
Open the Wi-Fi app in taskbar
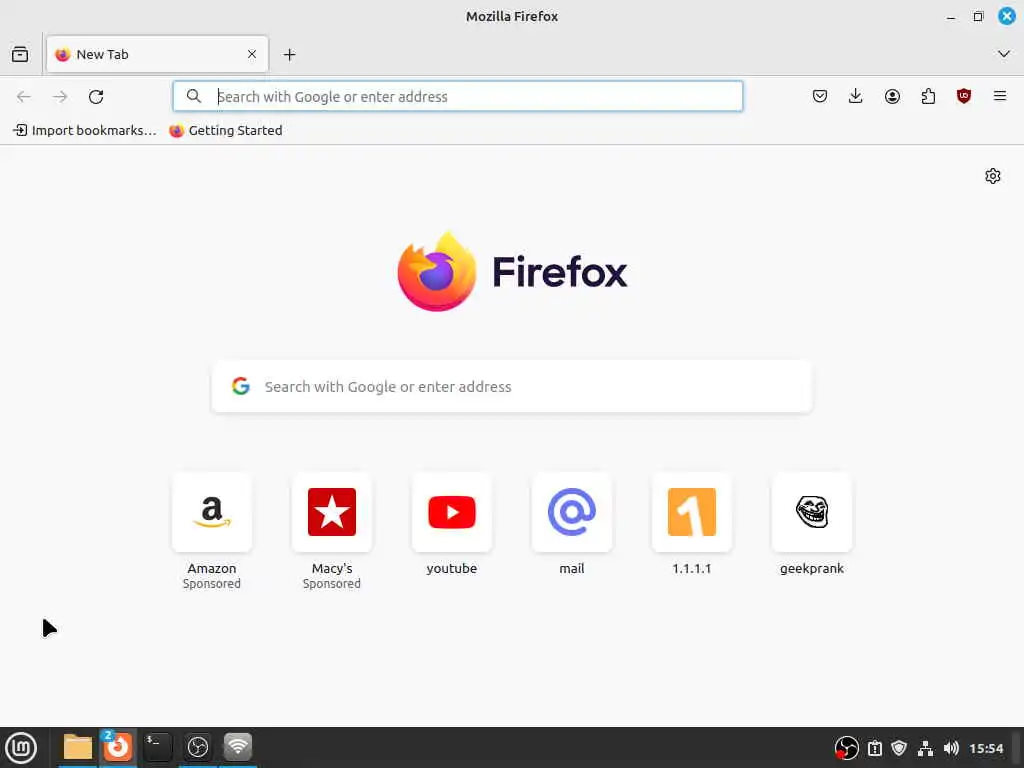click(x=238, y=747)
